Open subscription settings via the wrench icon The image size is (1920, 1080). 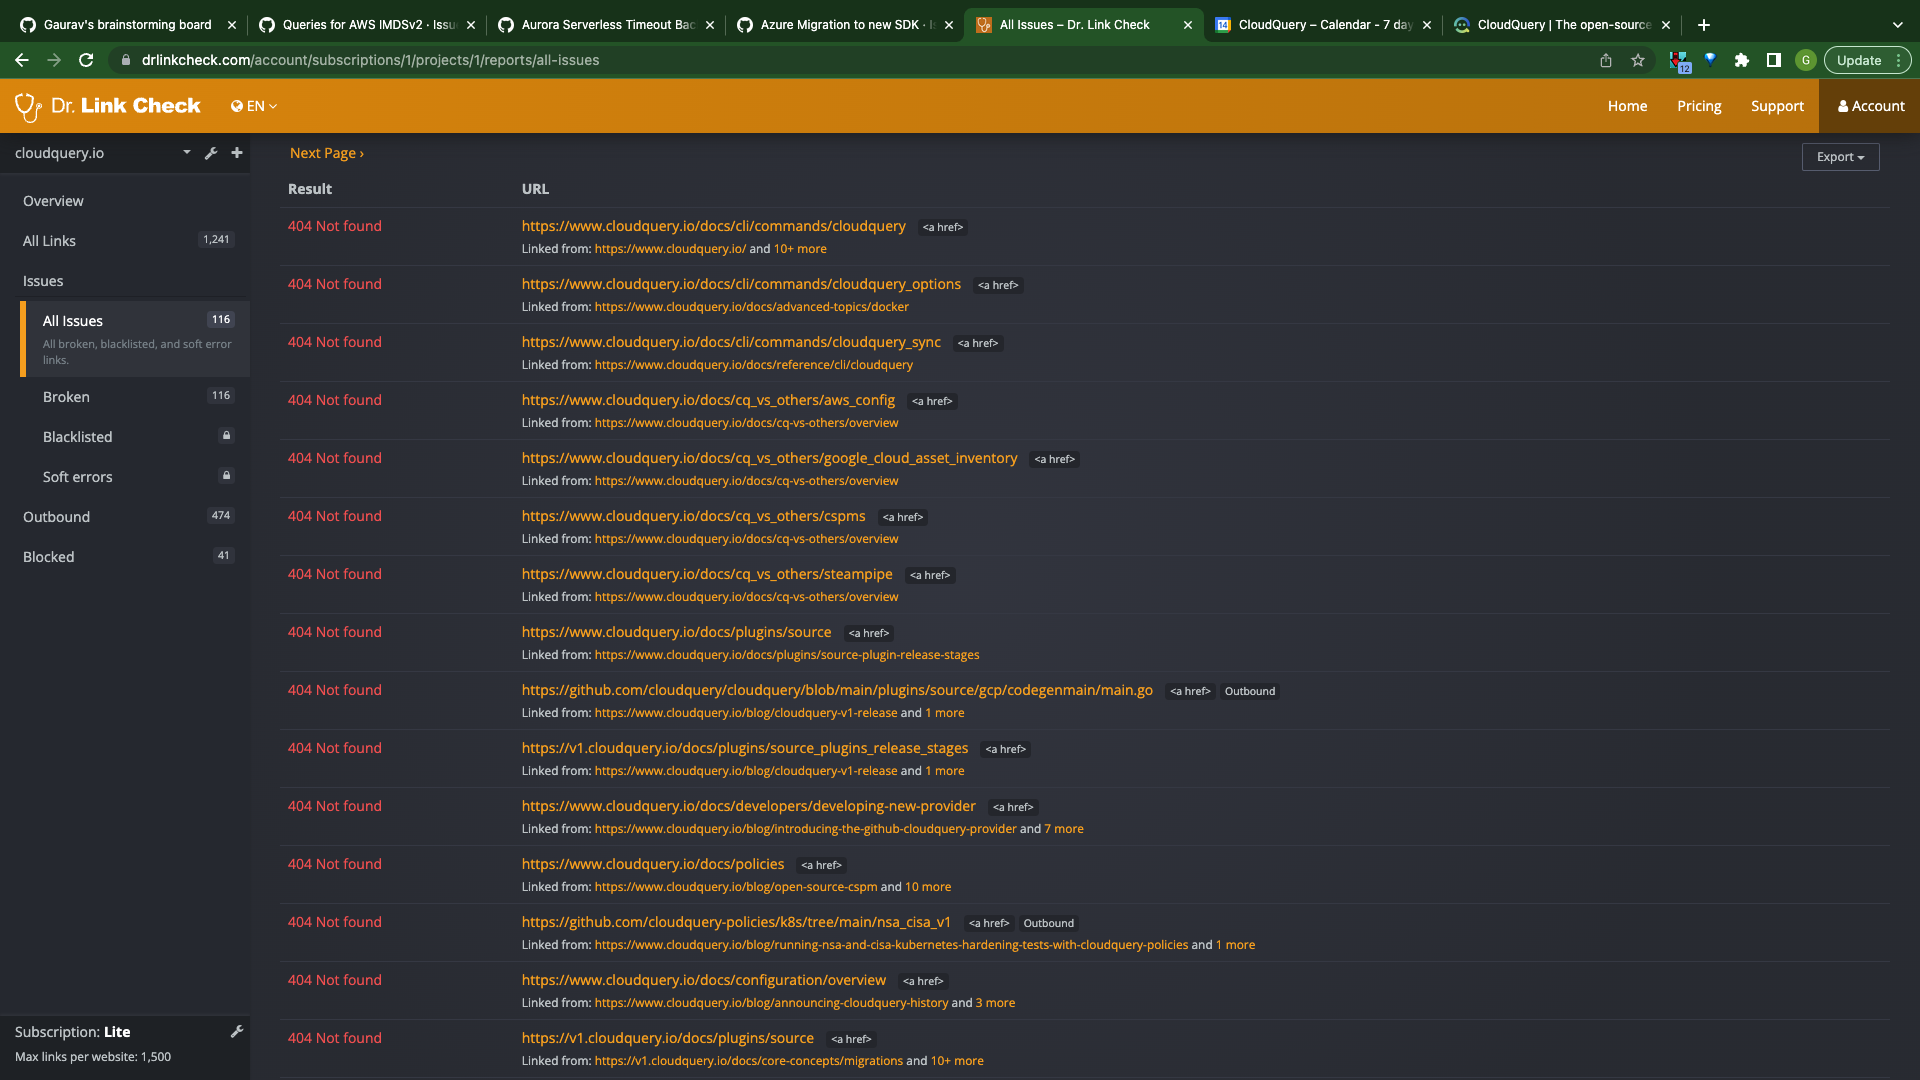point(237,1031)
